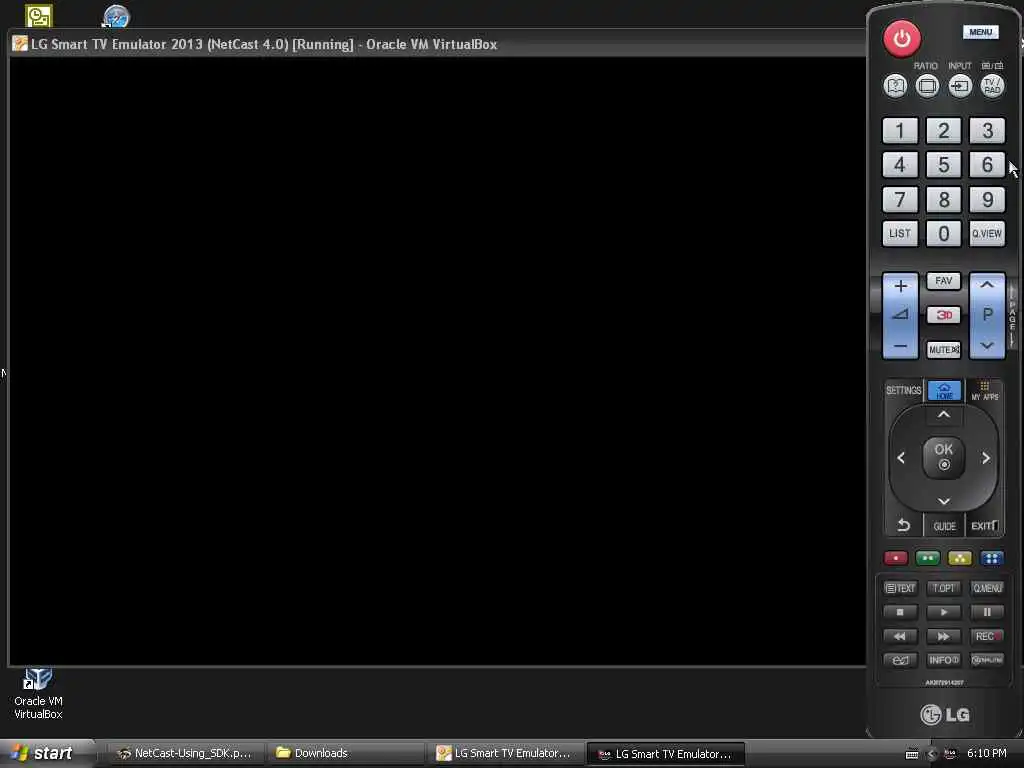Click the stop playback button
This screenshot has width=1024, height=768.
coord(900,613)
